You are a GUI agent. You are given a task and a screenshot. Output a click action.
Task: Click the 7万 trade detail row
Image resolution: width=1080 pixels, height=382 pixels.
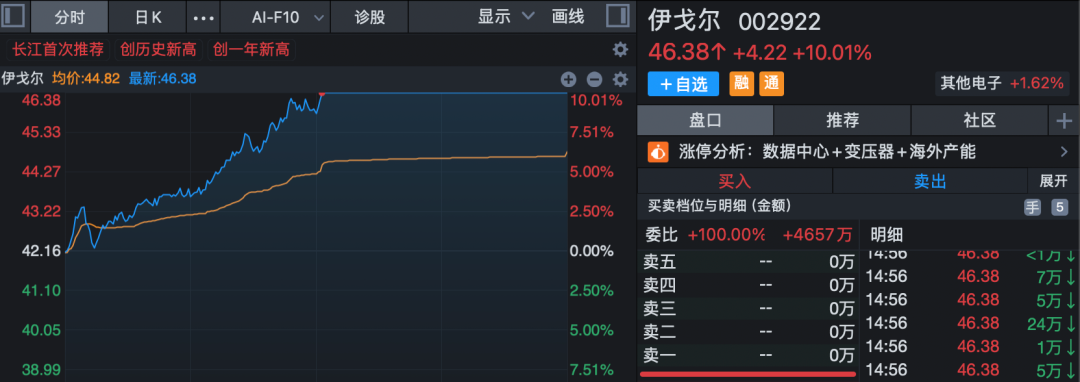(970, 276)
